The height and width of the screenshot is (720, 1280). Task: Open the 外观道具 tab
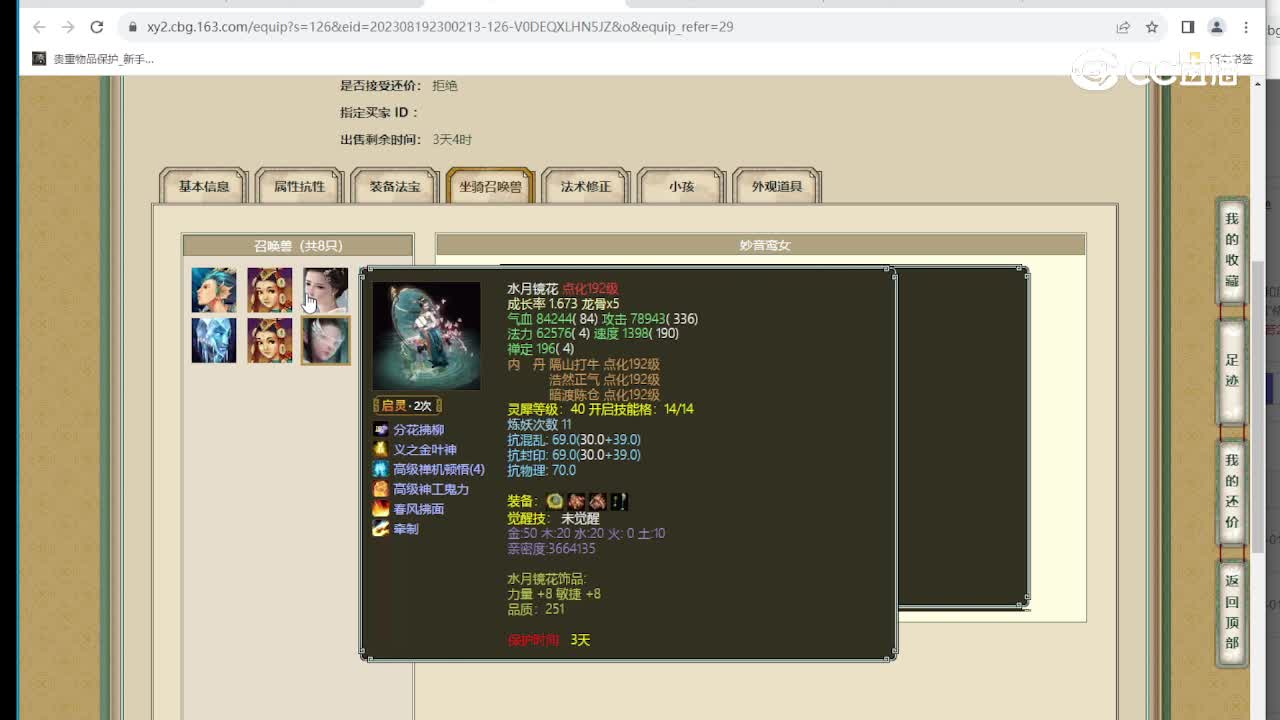pos(777,186)
